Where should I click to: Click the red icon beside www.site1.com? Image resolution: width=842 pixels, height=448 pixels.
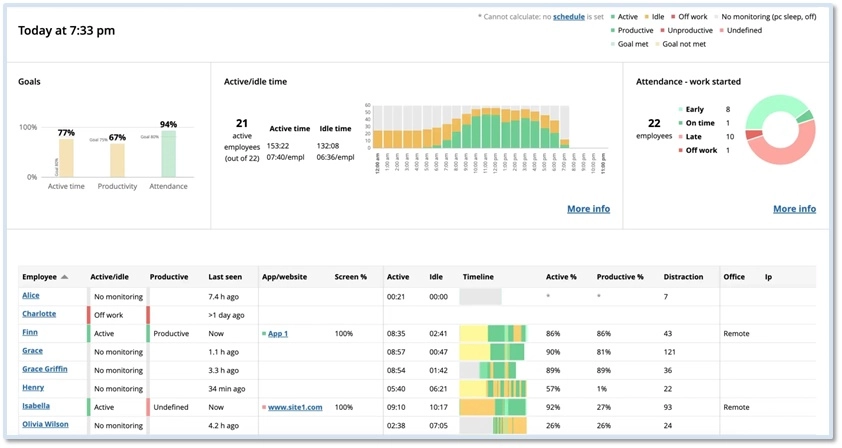coord(263,408)
